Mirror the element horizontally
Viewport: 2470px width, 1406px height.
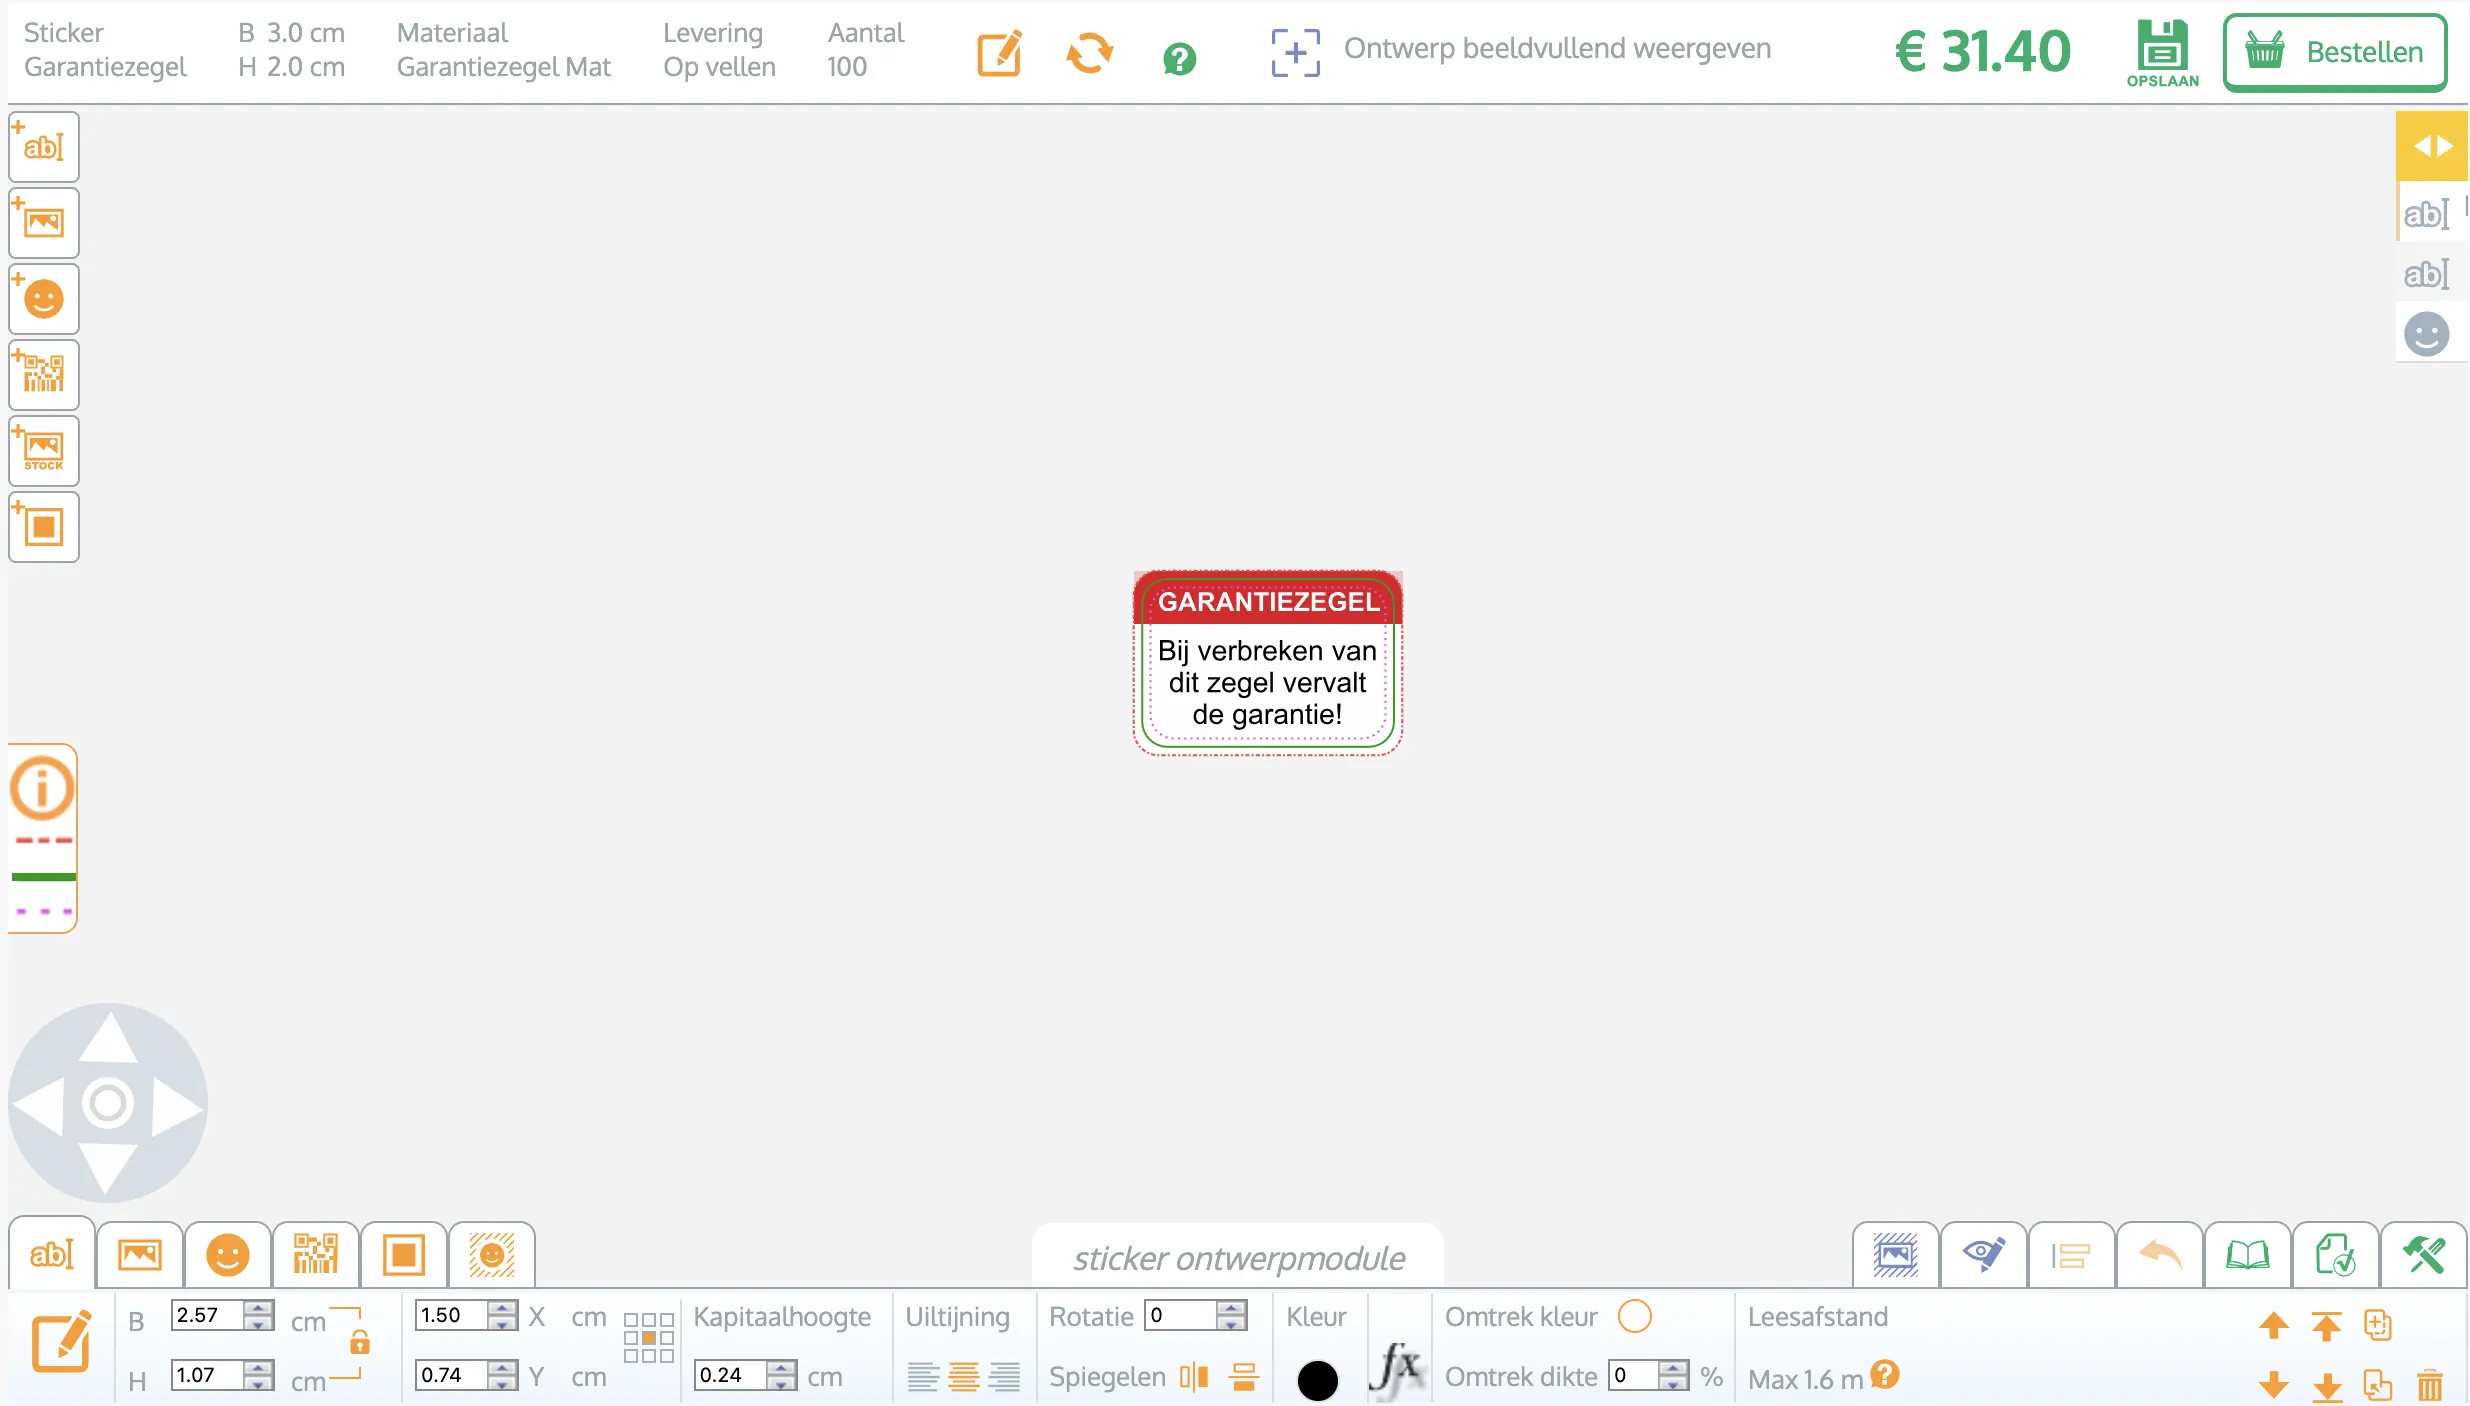pyautogui.click(x=1194, y=1377)
